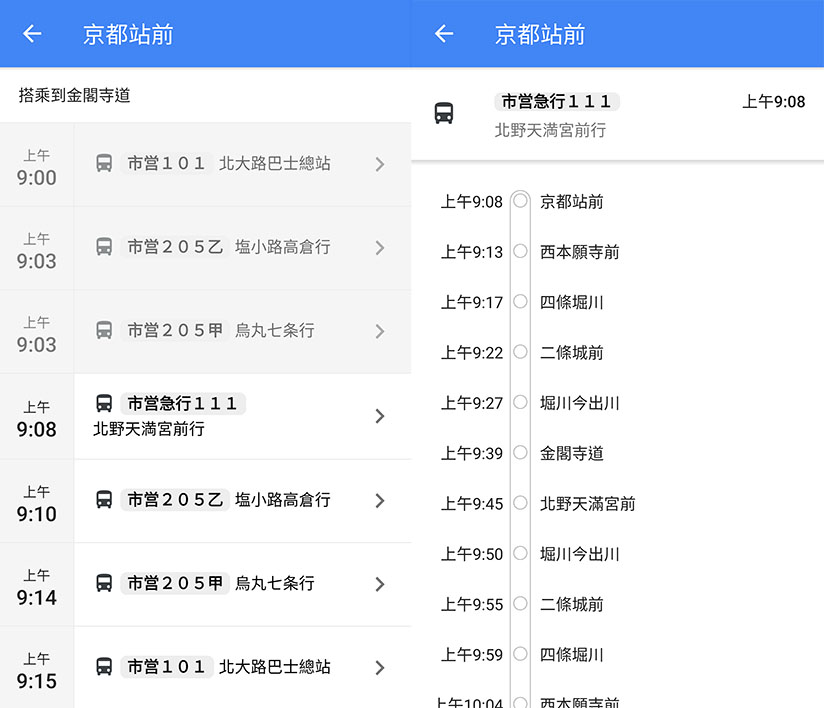Open the 市営205乙 route badge at 9:03
Image resolution: width=824 pixels, height=708 pixels.
click(174, 247)
